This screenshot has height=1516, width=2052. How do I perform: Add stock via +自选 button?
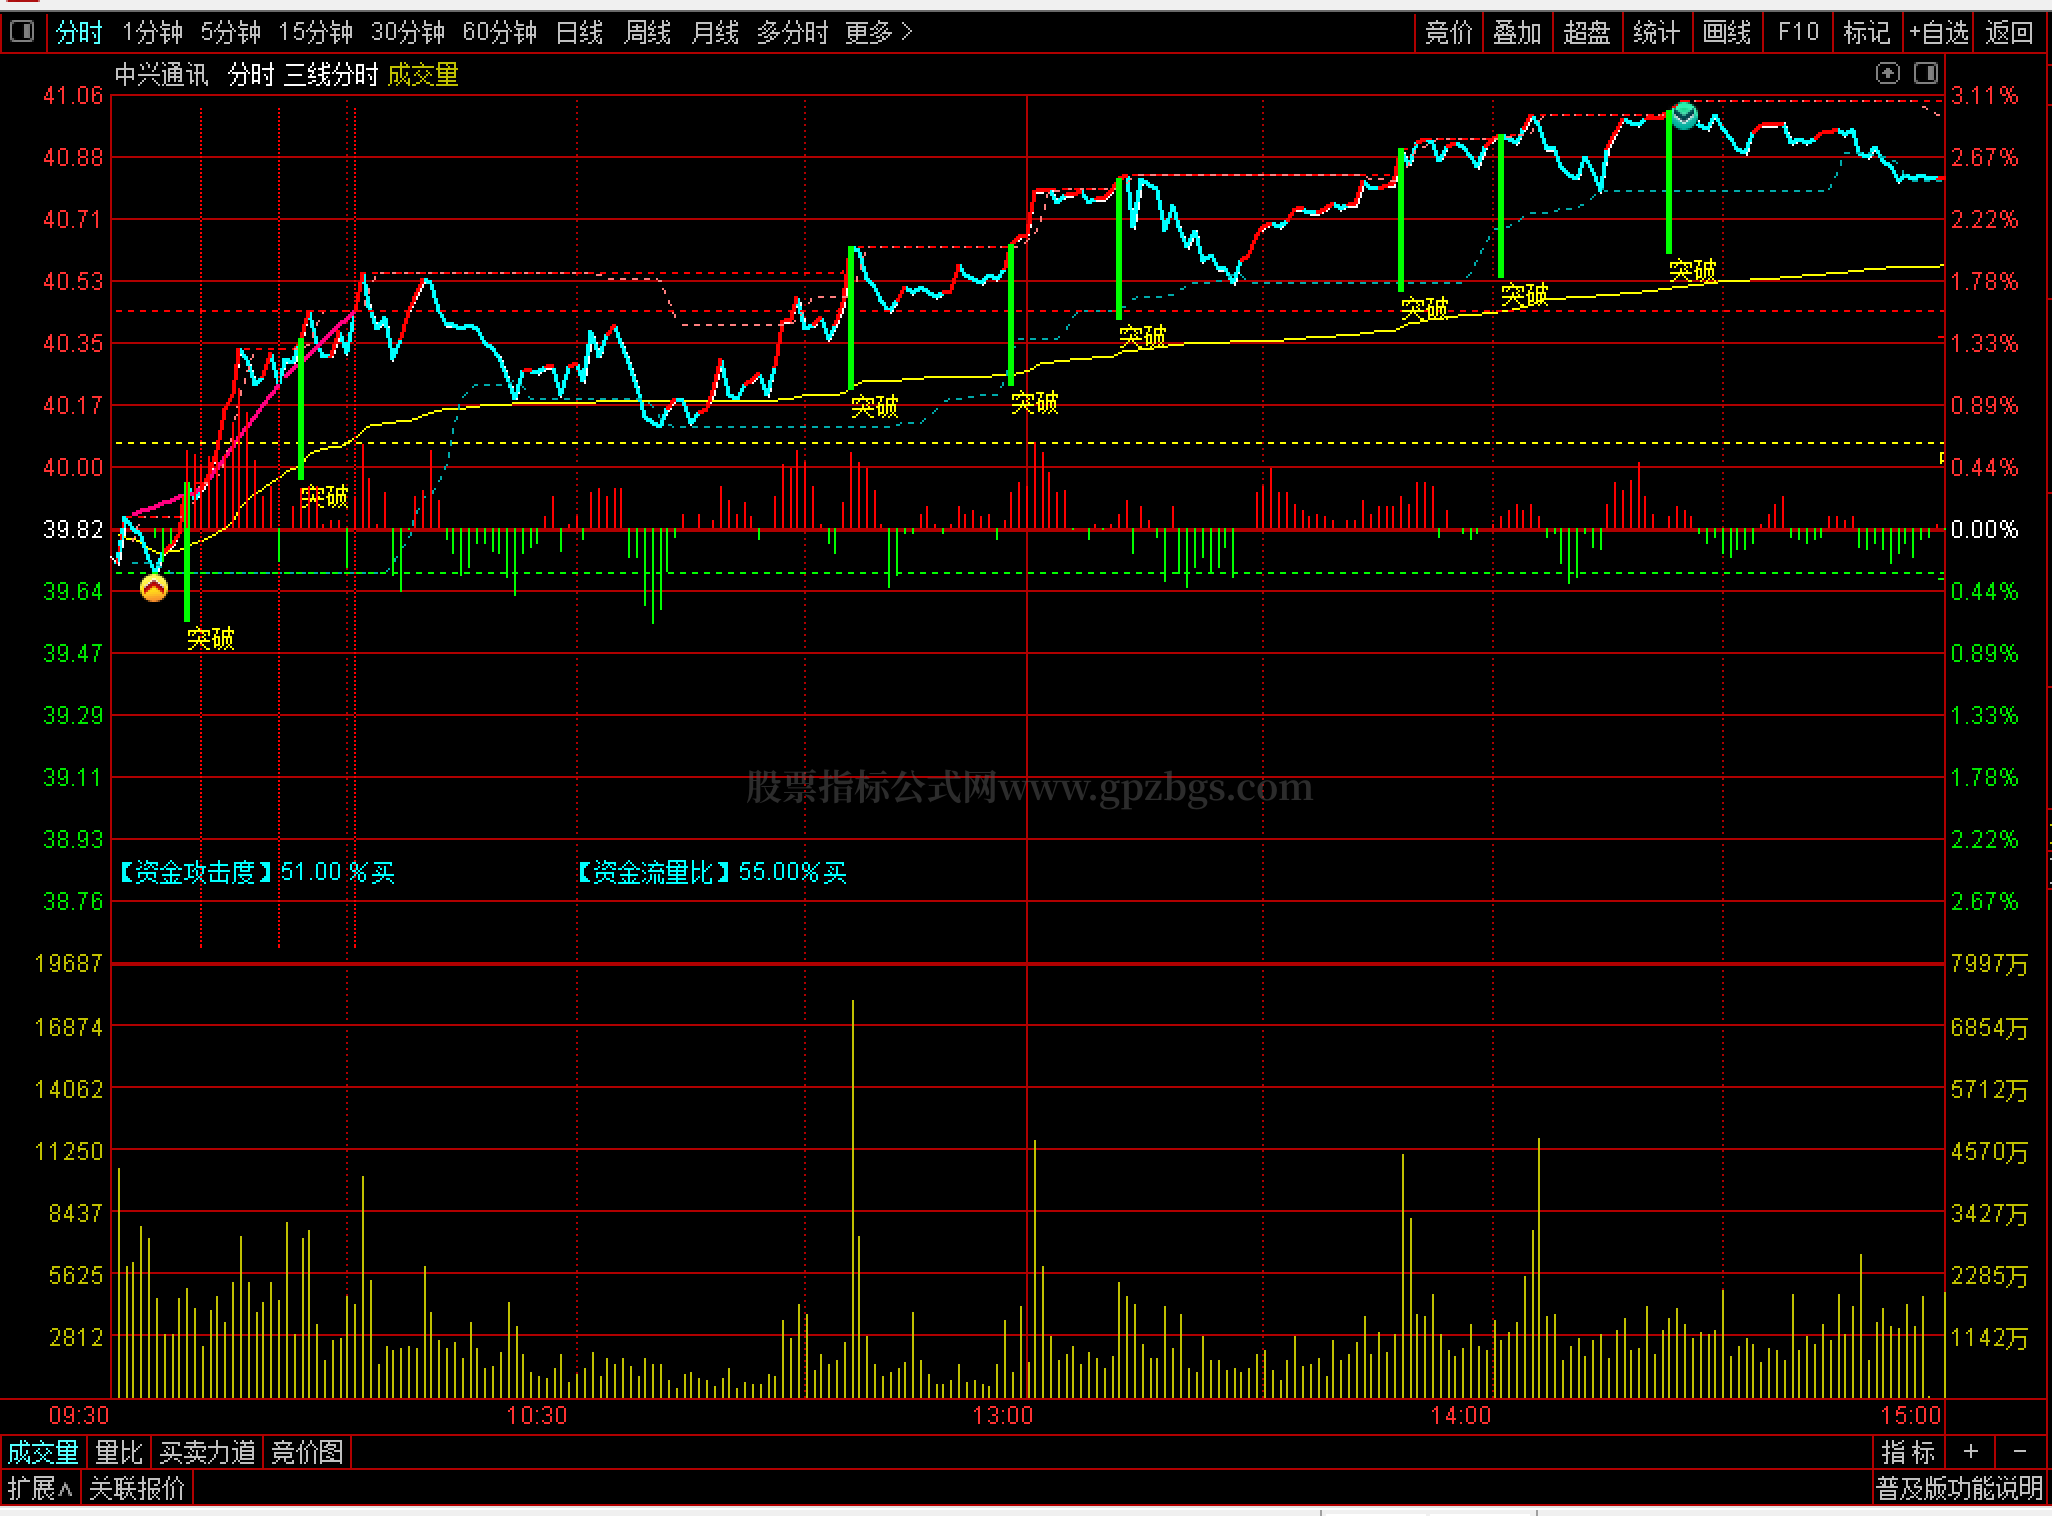pyautogui.click(x=1938, y=33)
